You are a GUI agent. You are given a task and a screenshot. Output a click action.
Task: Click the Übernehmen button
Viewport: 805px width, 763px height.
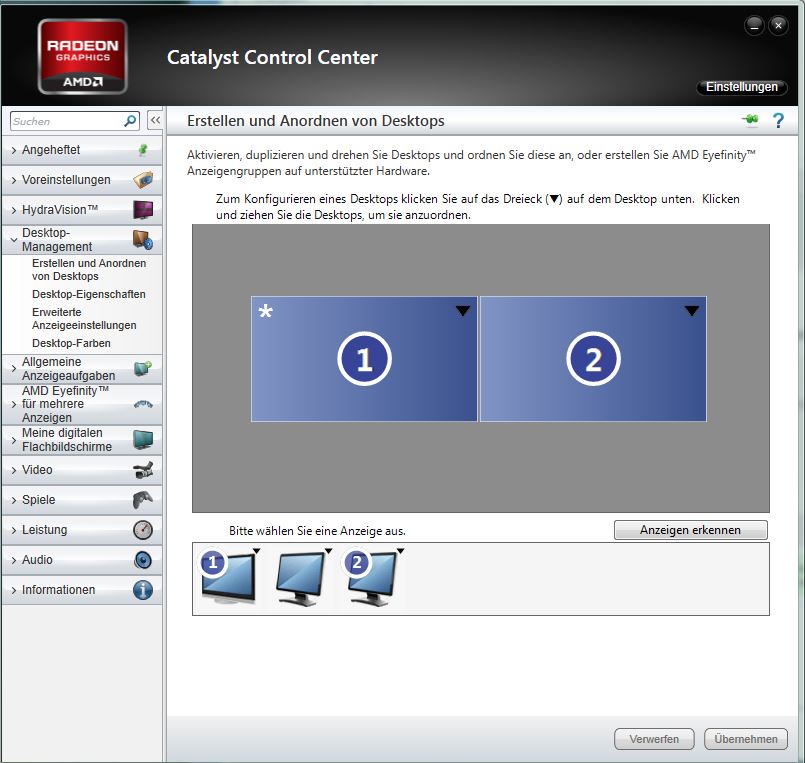click(x=745, y=739)
